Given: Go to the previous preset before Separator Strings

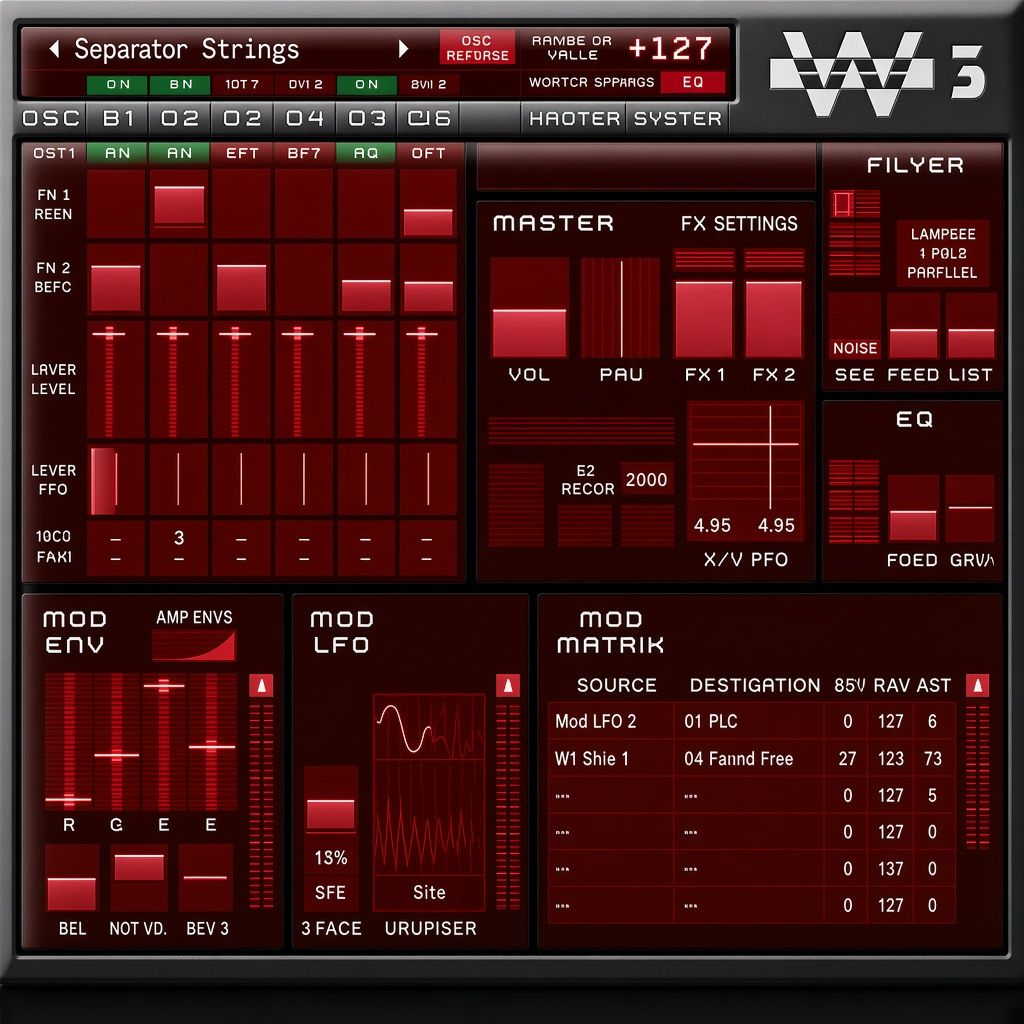Looking at the screenshot, I should [x=54, y=48].
